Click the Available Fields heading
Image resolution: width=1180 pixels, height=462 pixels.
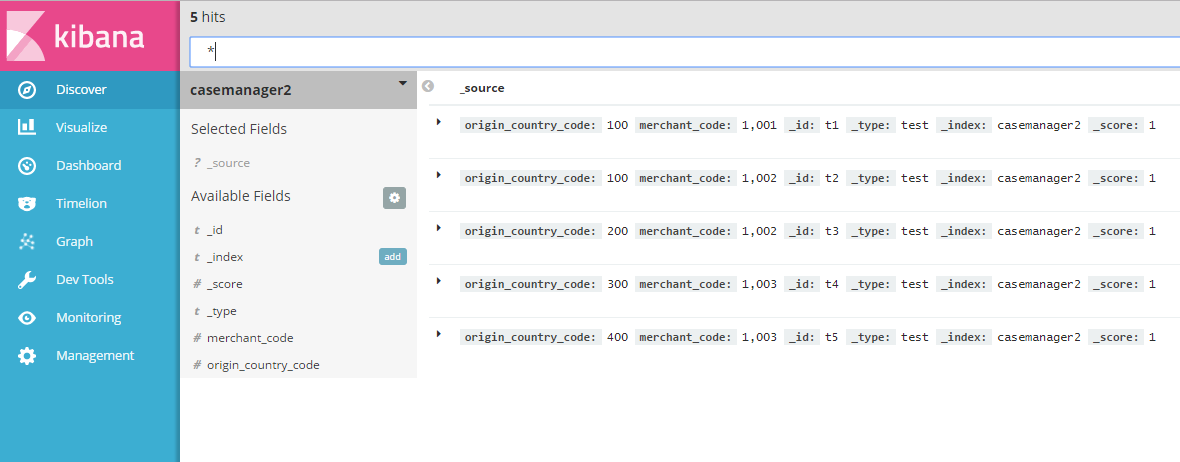241,196
